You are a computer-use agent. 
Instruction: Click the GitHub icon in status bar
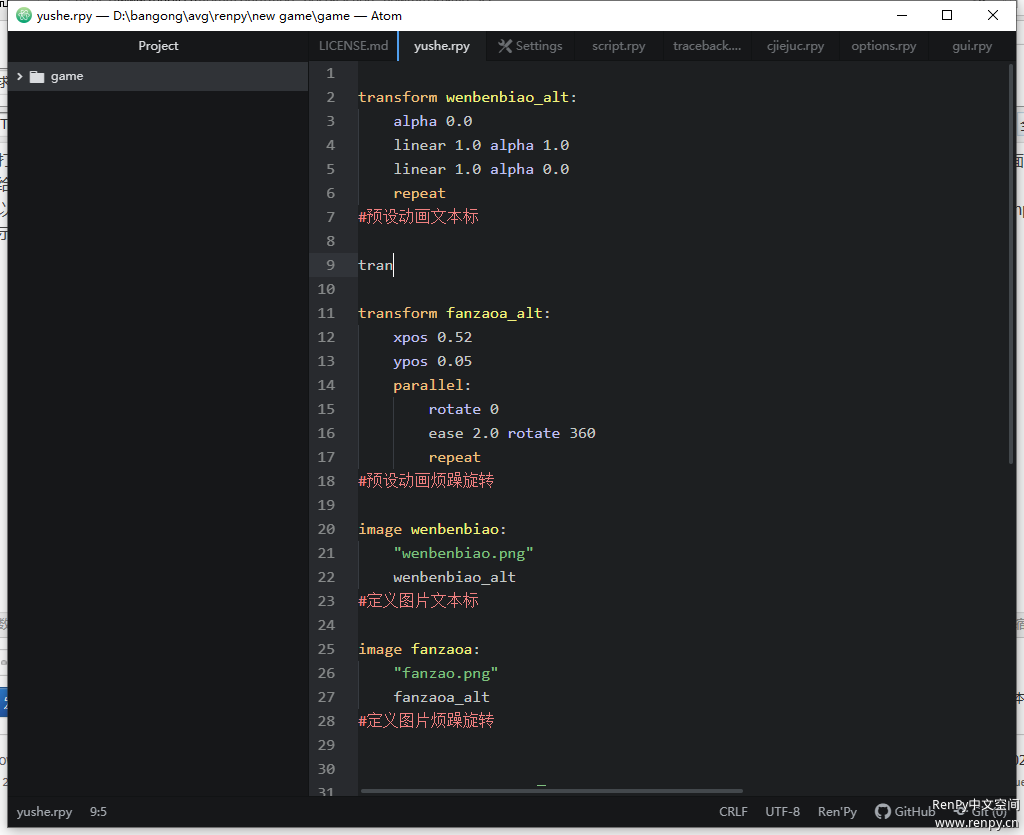tap(883, 812)
